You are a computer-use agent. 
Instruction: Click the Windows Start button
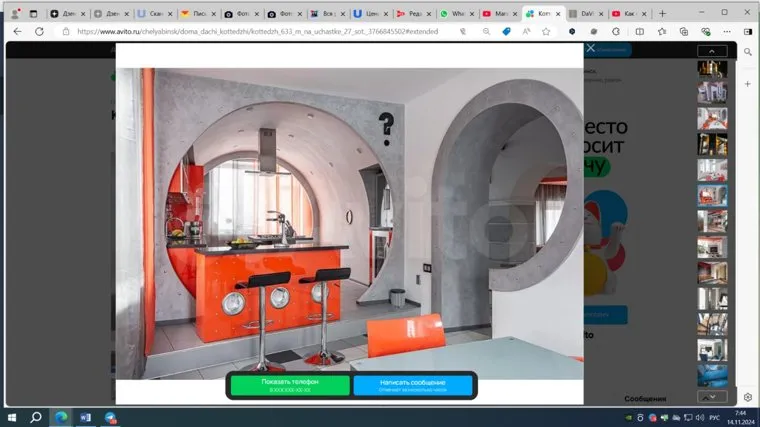coord(12,417)
